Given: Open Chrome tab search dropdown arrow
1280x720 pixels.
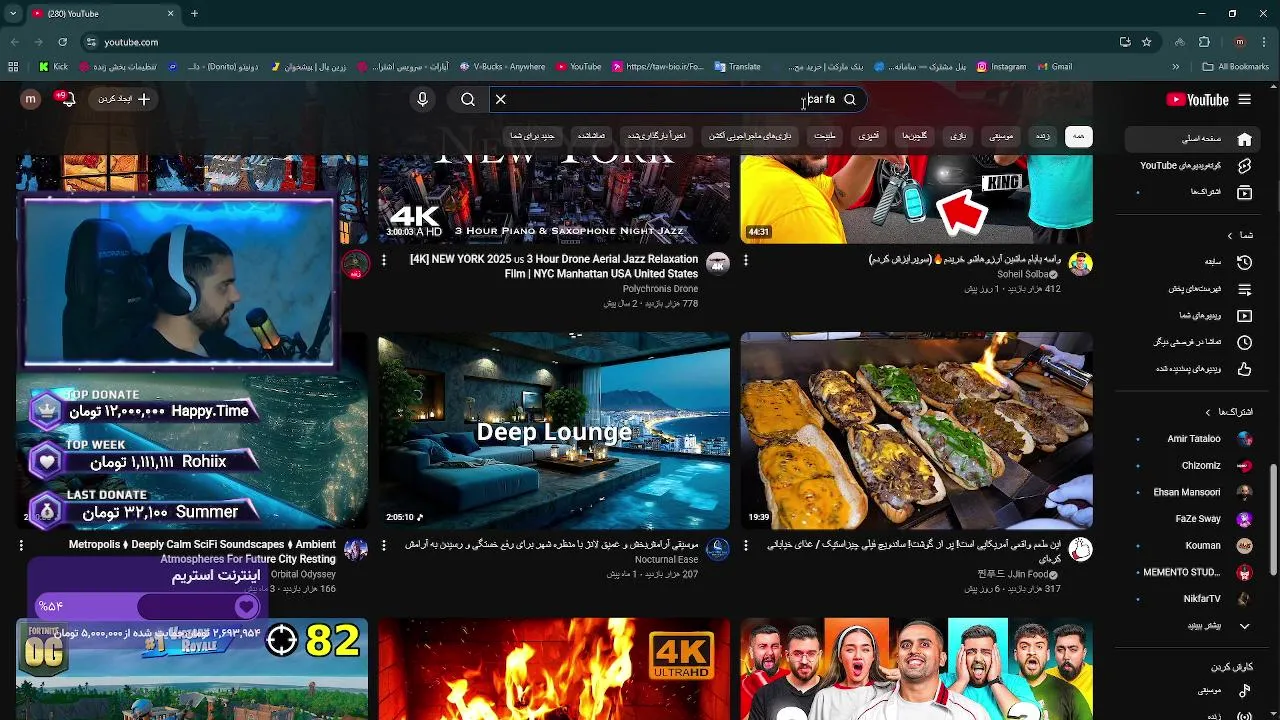Looking at the screenshot, I should [x=12, y=14].
